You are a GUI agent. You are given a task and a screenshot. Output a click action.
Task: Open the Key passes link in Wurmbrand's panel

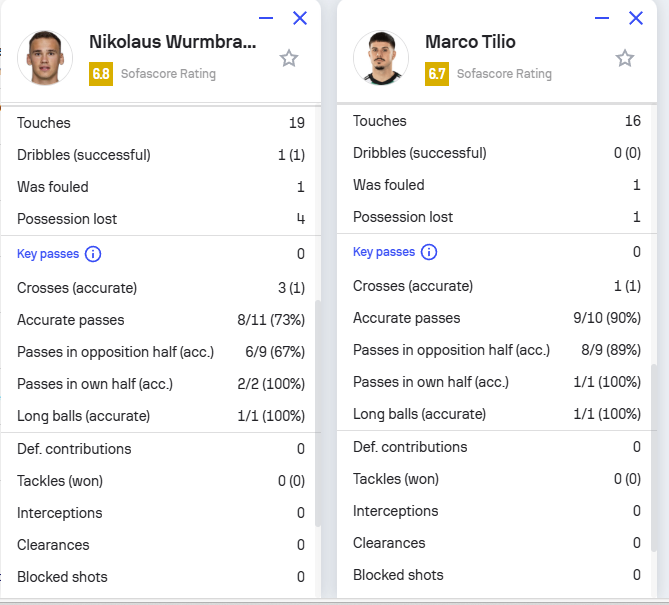49,254
